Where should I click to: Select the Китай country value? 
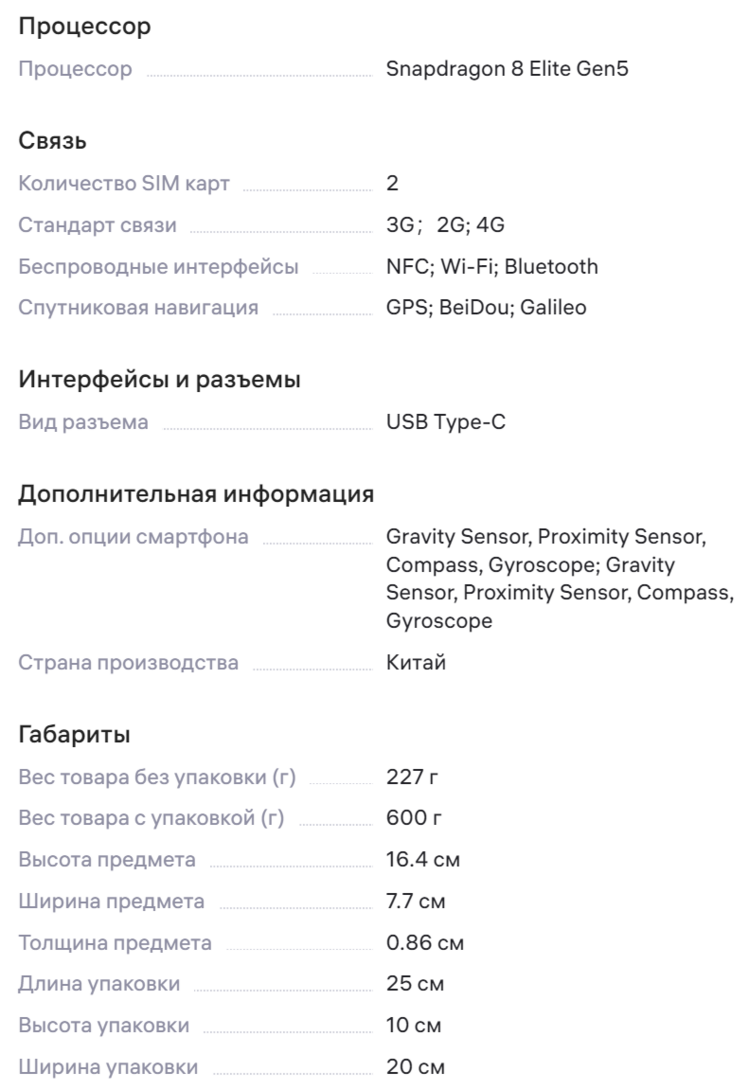point(415,663)
